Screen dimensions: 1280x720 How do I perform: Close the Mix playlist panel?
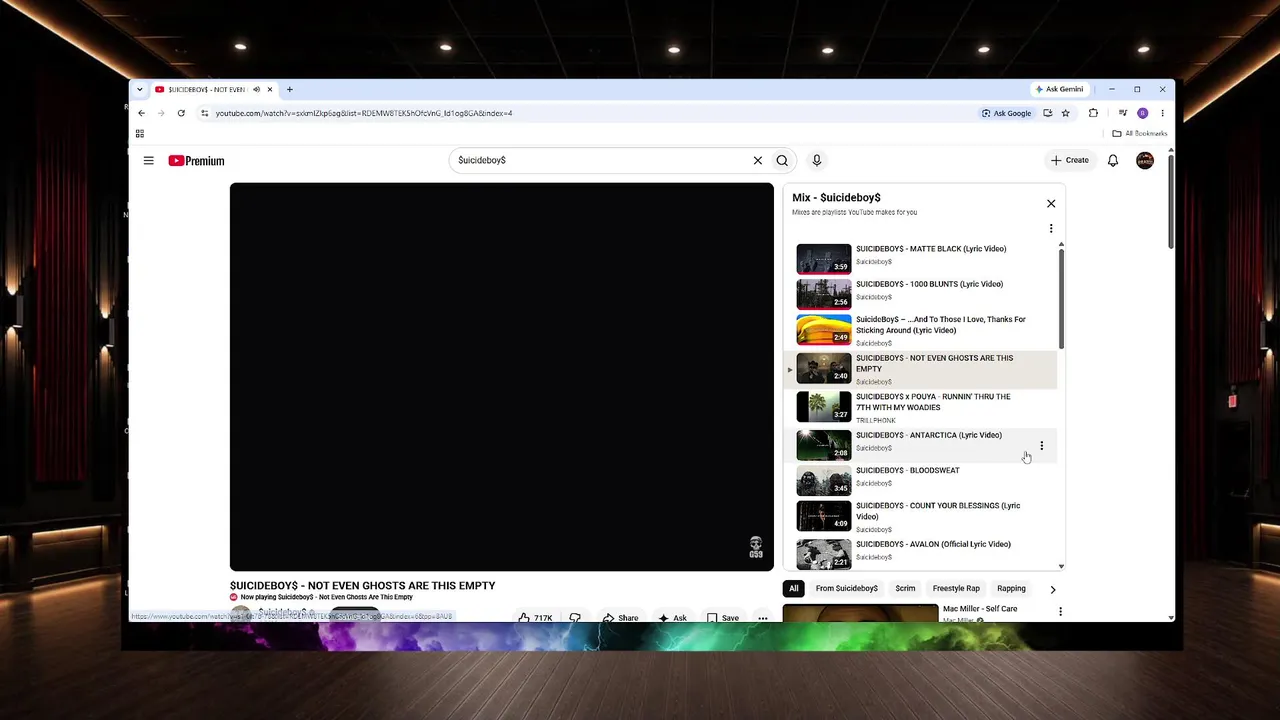pos(1051,204)
